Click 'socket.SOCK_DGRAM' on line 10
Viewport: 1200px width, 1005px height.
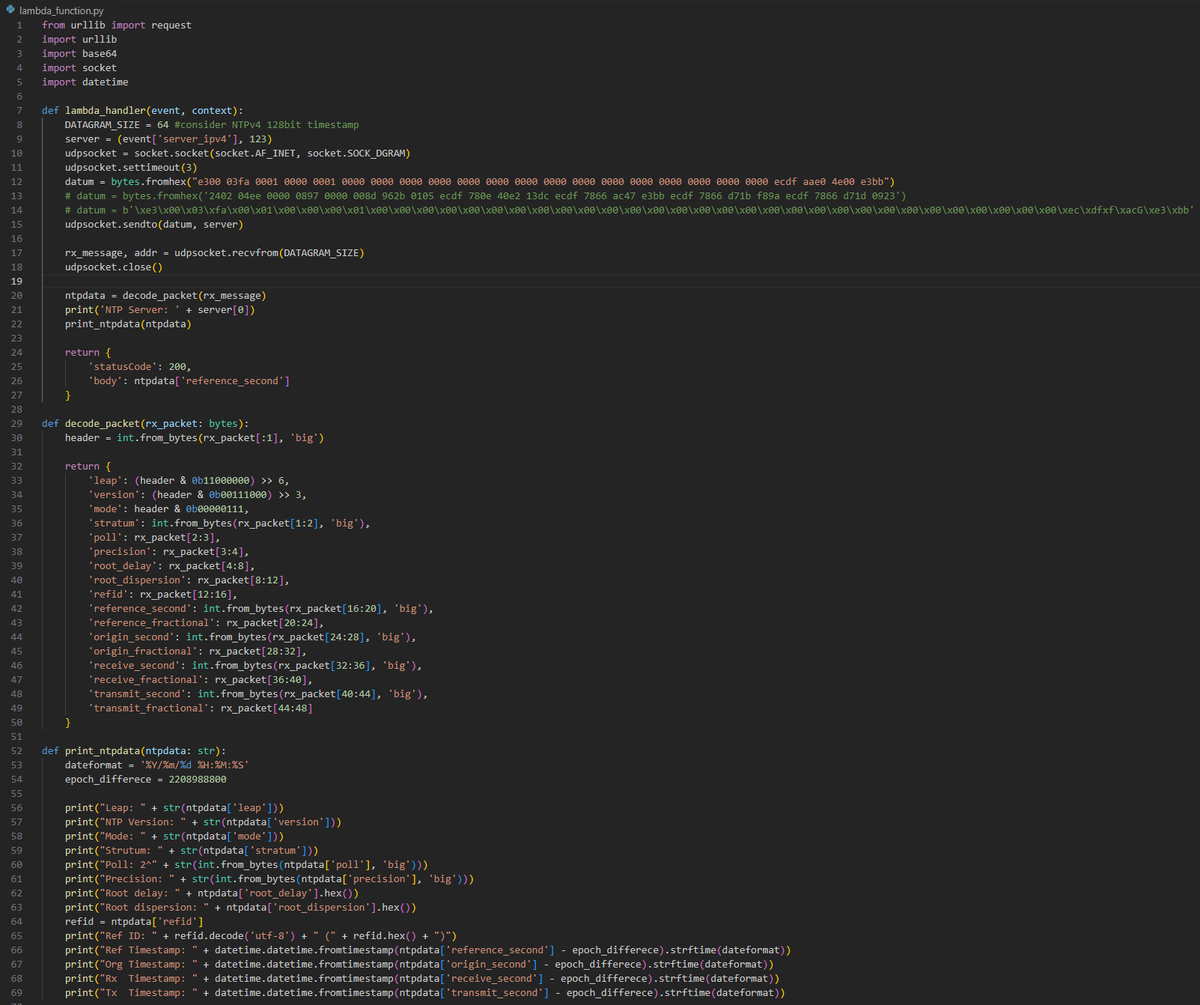[355, 153]
